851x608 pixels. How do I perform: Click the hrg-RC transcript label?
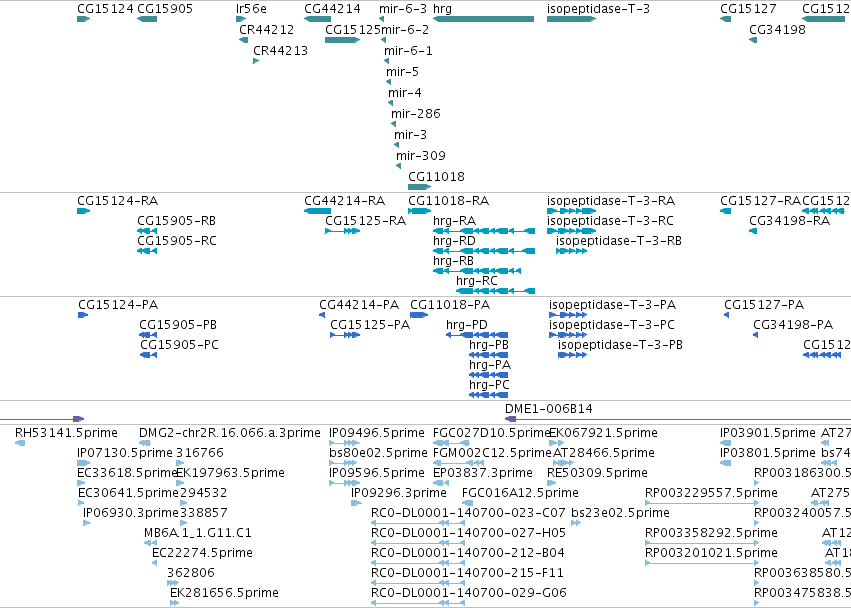pos(477,281)
